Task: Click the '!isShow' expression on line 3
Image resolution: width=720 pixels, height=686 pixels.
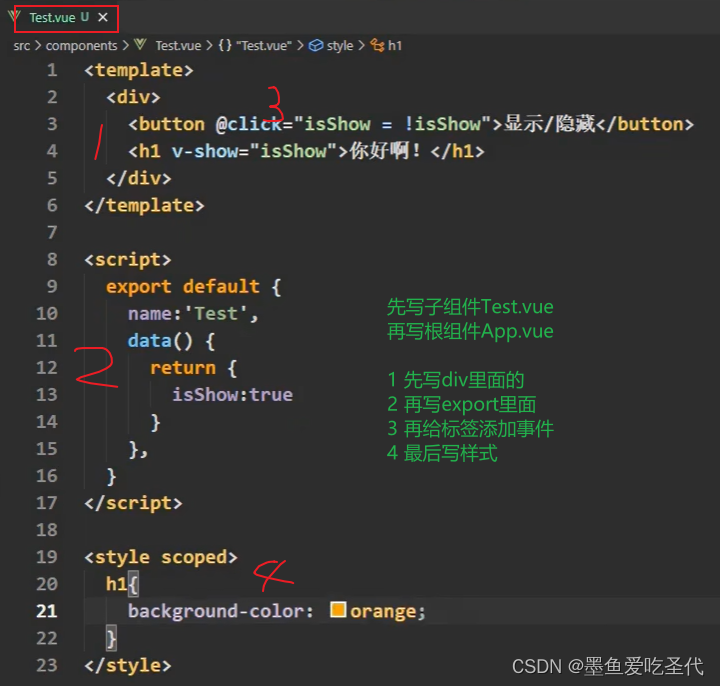Action: tap(443, 124)
